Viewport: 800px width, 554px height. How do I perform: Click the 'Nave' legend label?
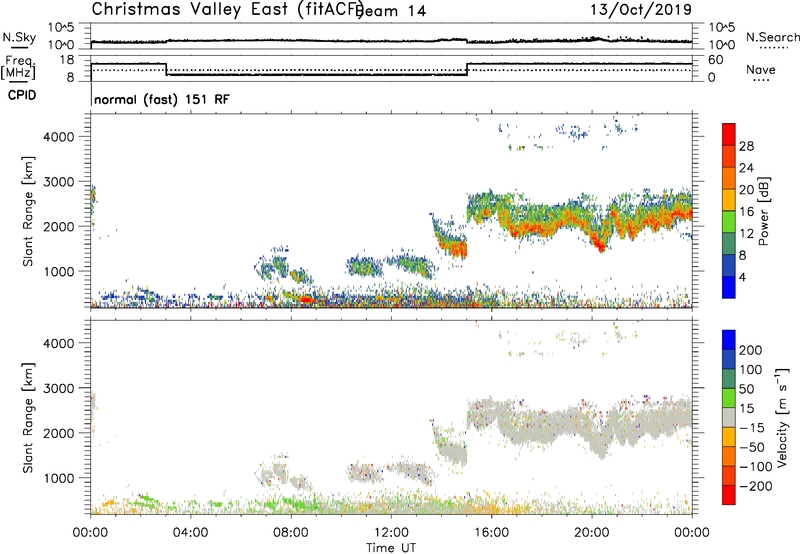point(760,69)
